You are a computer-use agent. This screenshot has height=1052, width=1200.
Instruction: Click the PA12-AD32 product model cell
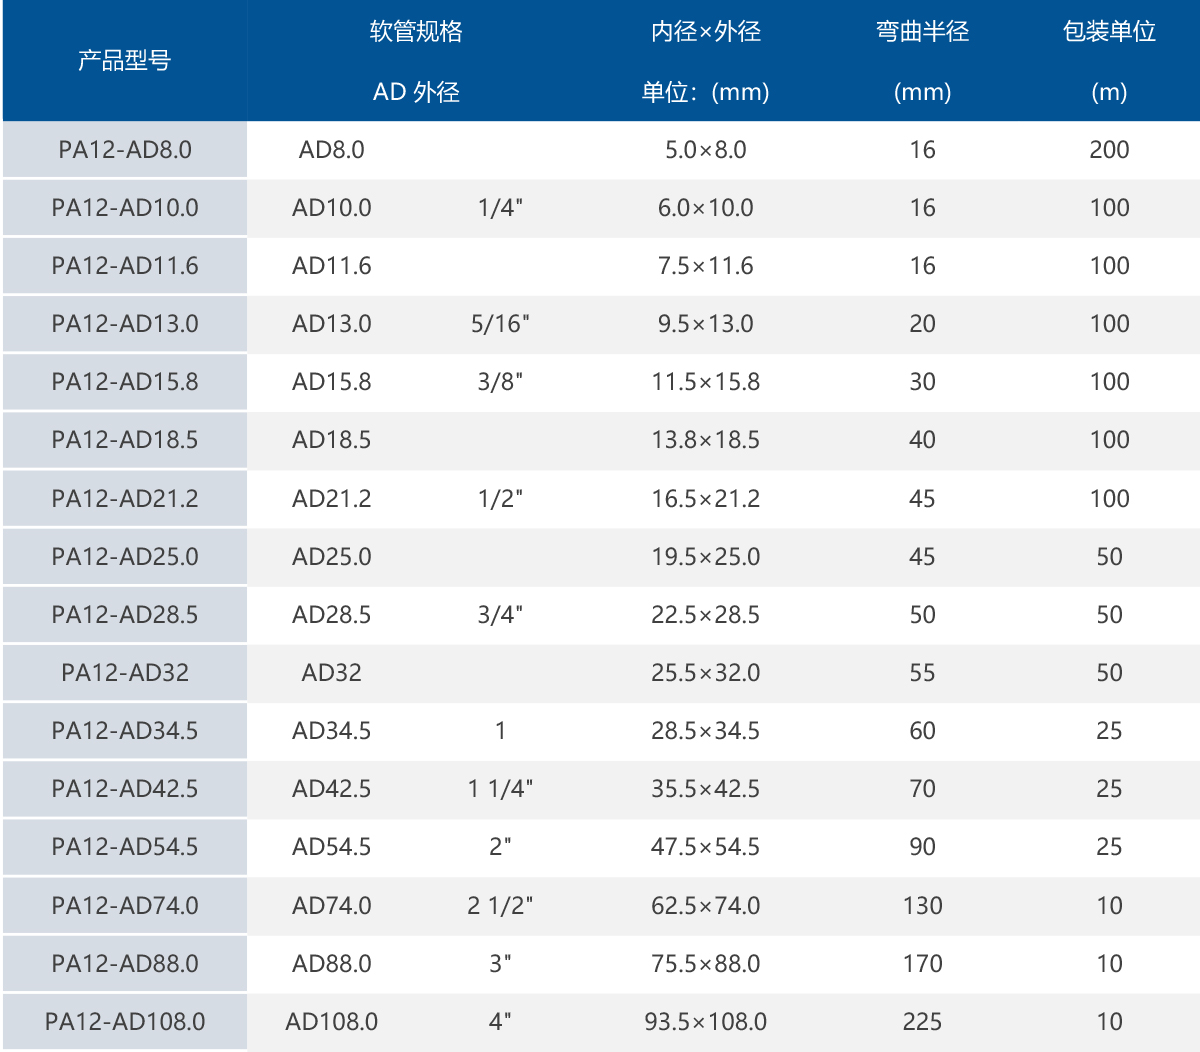point(125,673)
